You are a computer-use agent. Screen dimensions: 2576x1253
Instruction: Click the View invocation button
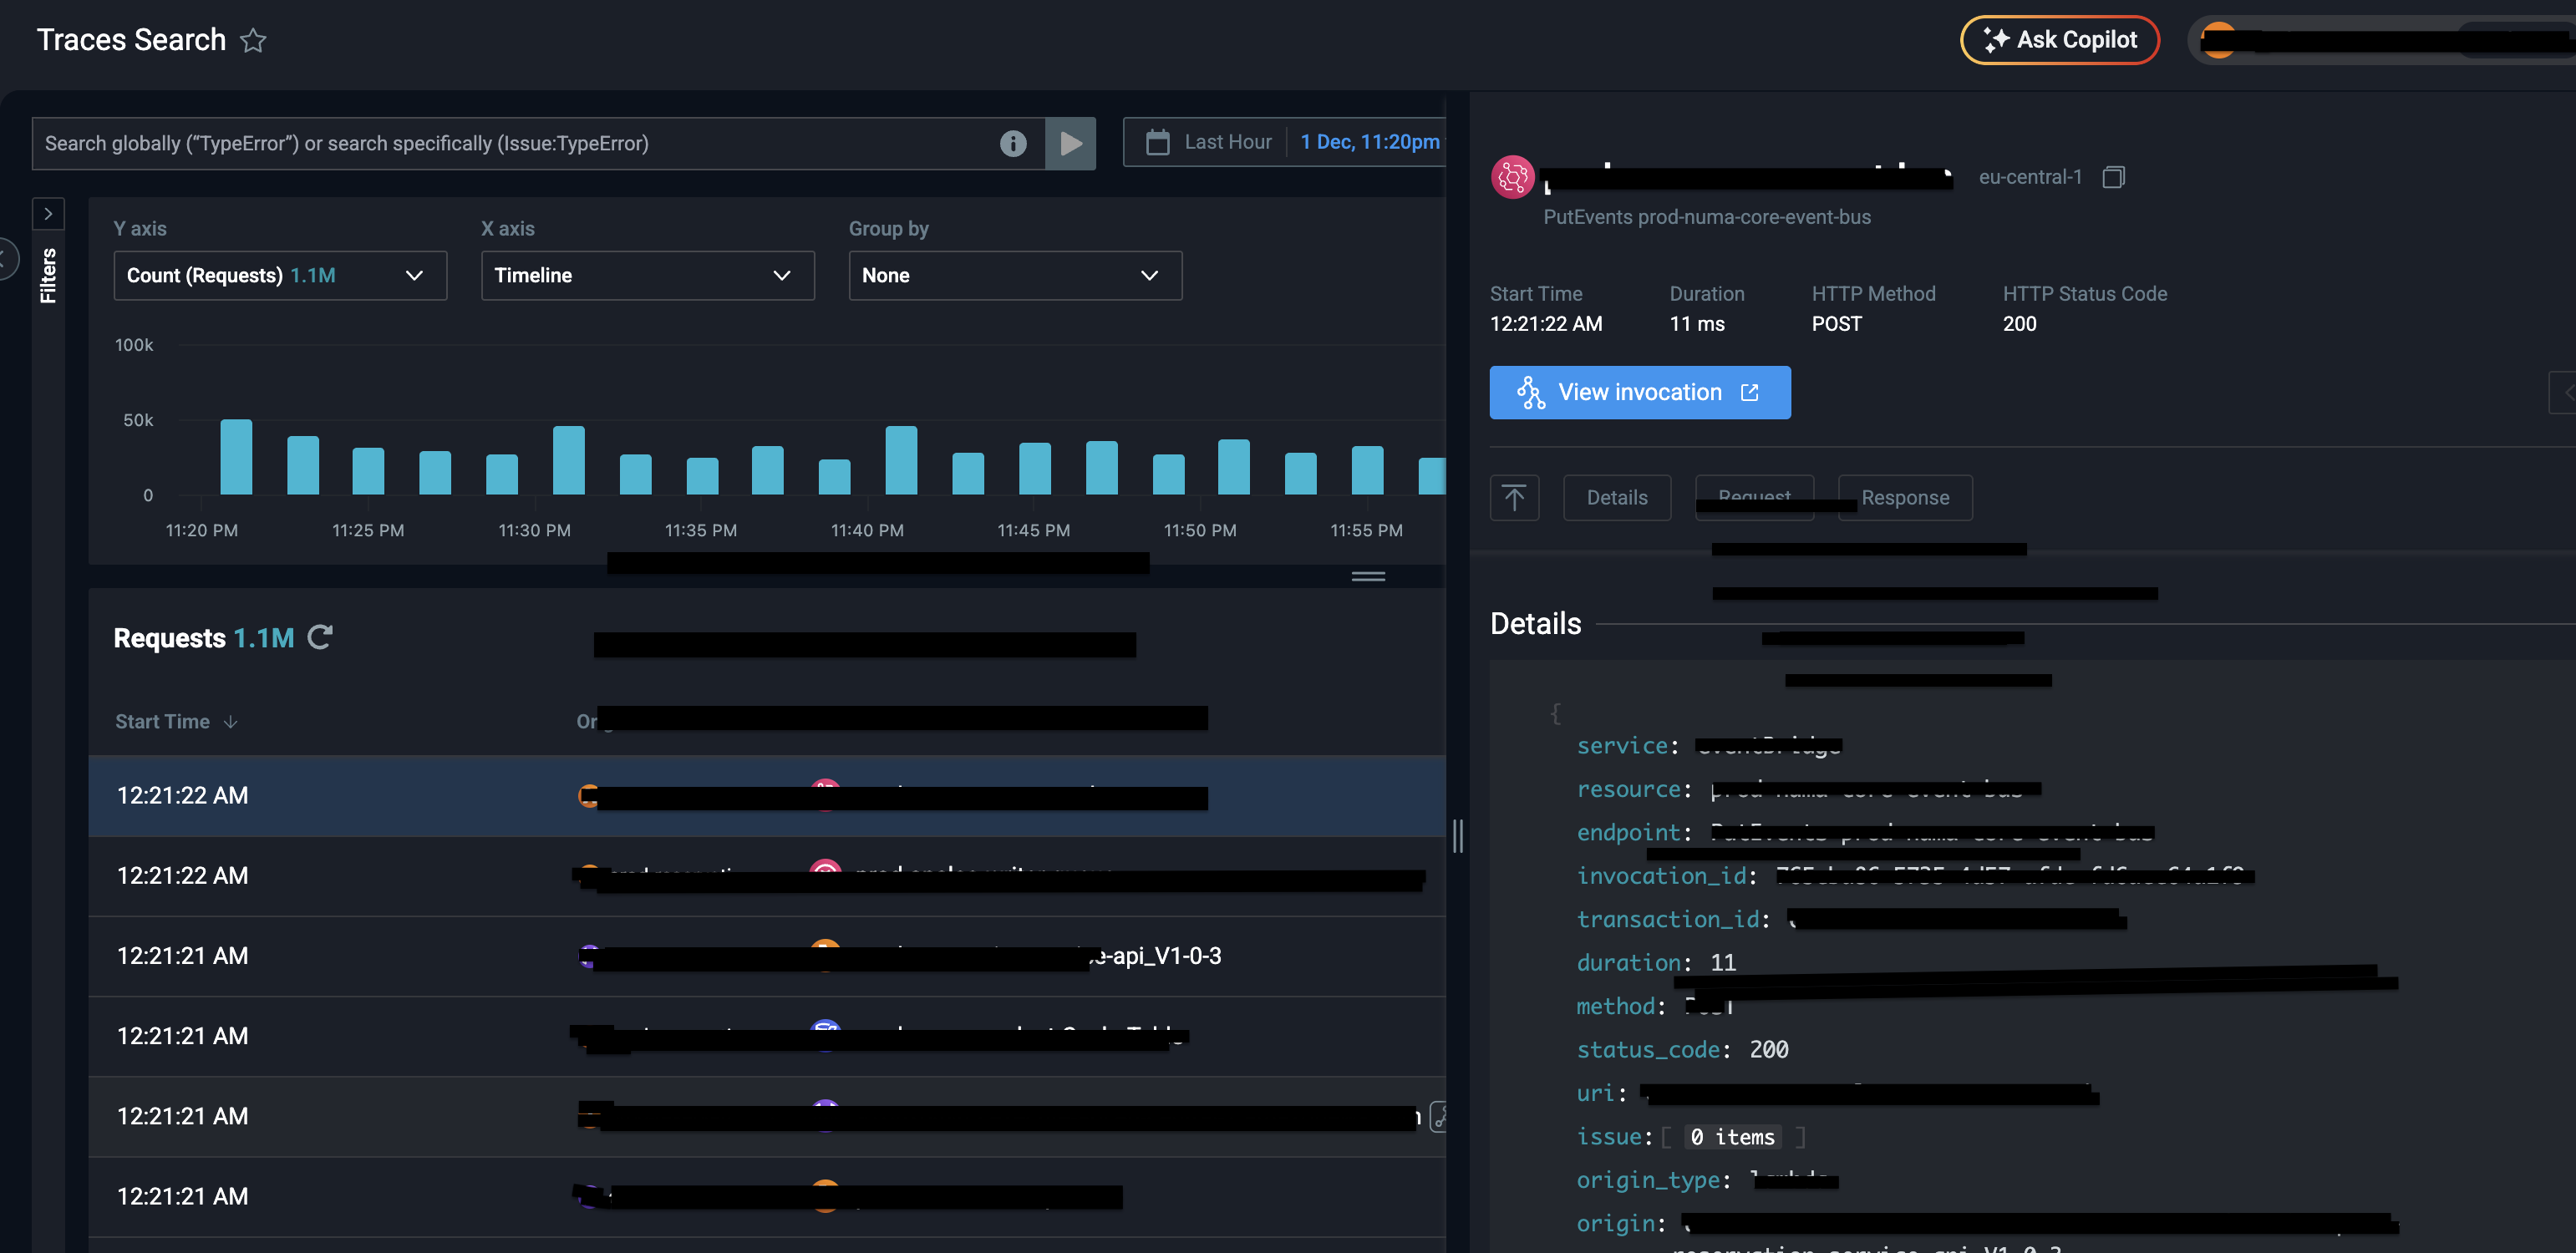(x=1640, y=392)
